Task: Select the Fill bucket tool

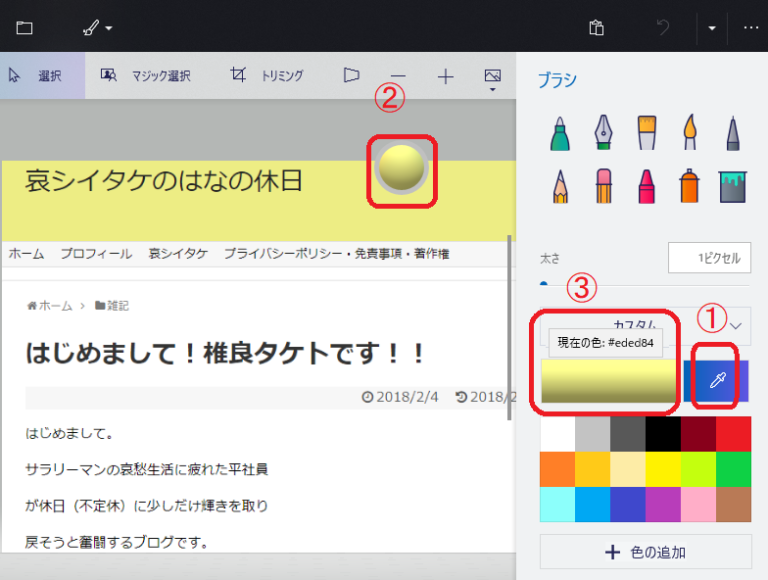Action: pos(733,184)
